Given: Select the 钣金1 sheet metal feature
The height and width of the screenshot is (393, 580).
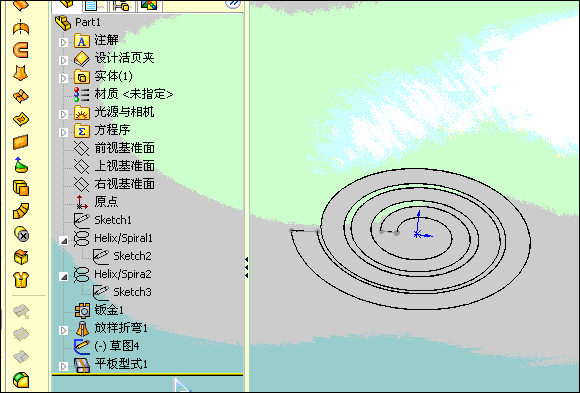Looking at the screenshot, I should (99, 310).
